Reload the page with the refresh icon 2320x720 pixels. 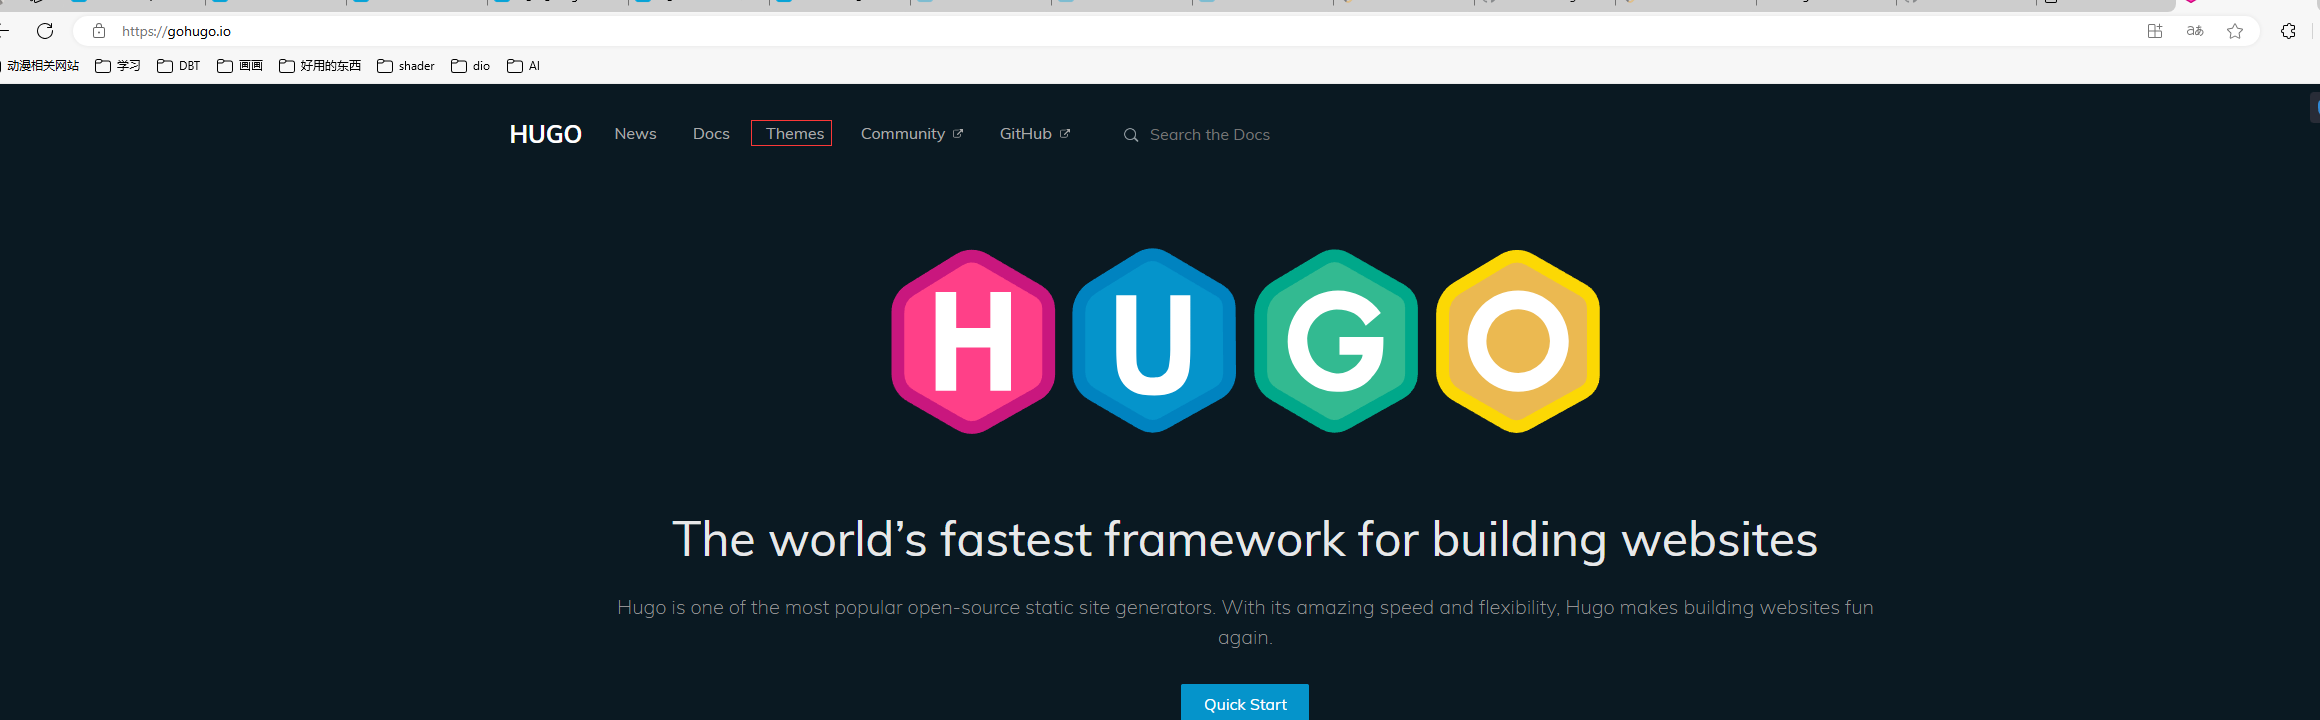click(x=45, y=31)
